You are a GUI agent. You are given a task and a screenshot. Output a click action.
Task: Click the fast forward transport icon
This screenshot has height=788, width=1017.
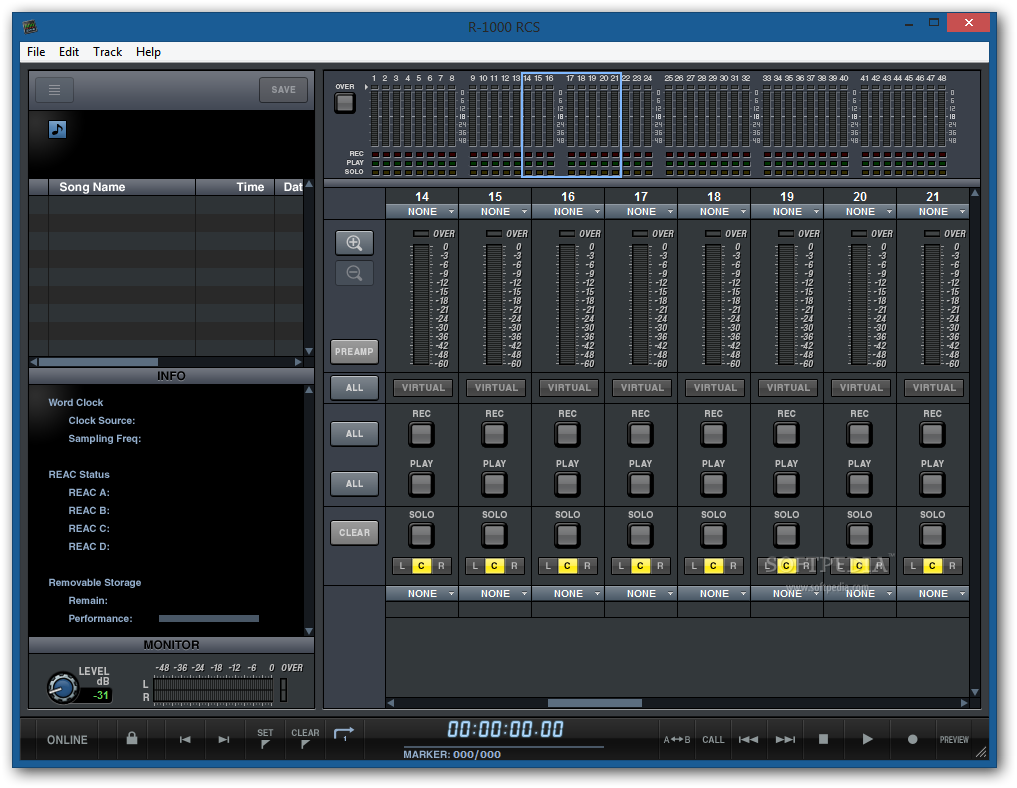pyautogui.click(x=785, y=739)
